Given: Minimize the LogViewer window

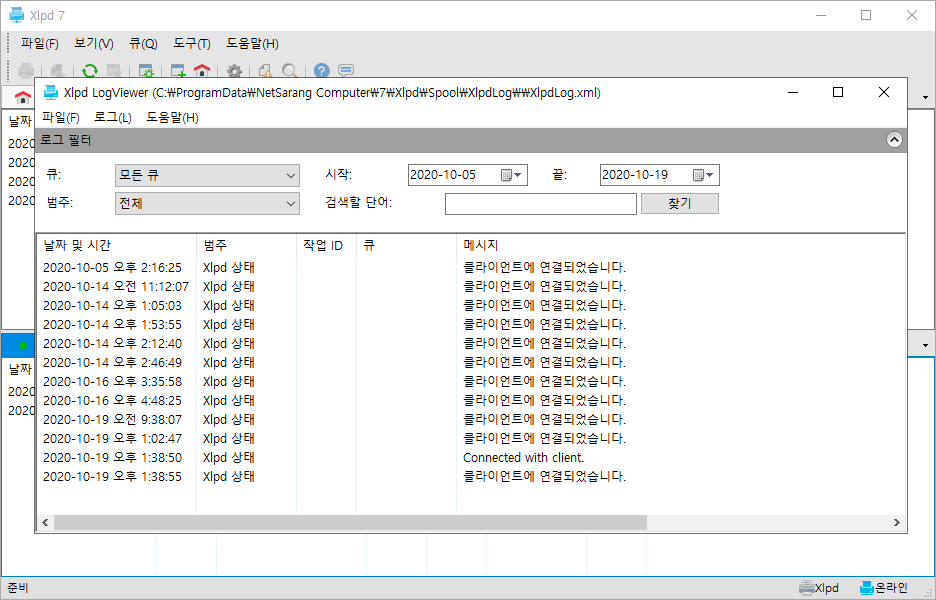Looking at the screenshot, I should [x=793, y=92].
